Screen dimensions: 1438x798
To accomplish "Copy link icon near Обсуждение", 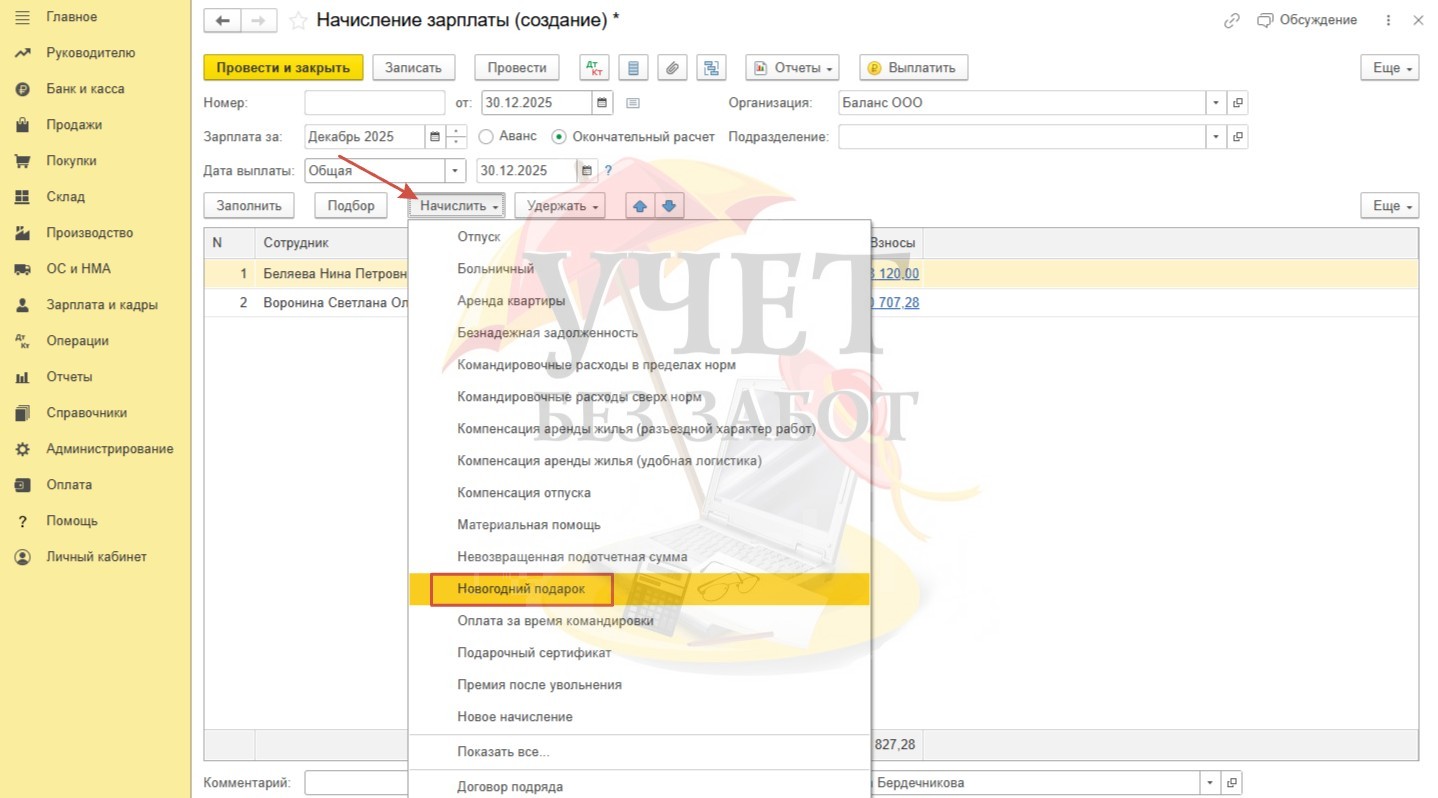I will pyautogui.click(x=1232, y=21).
